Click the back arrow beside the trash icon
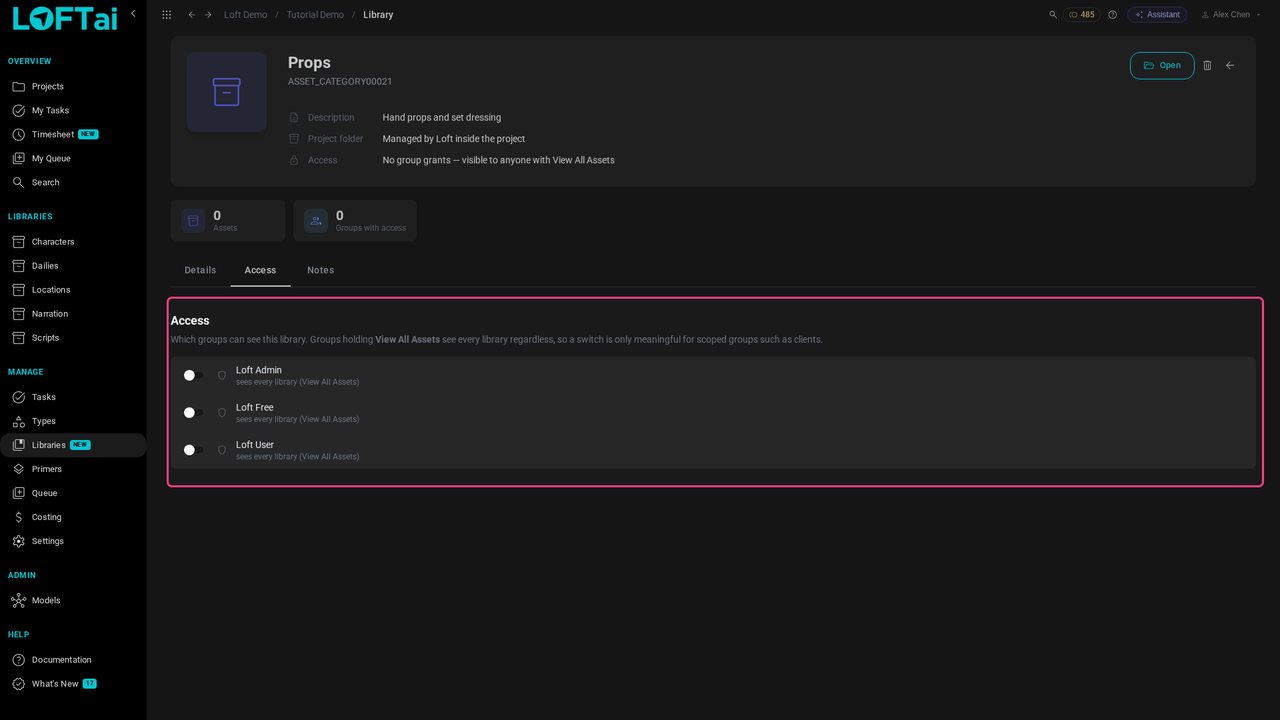The image size is (1280, 720). [x=1230, y=65]
